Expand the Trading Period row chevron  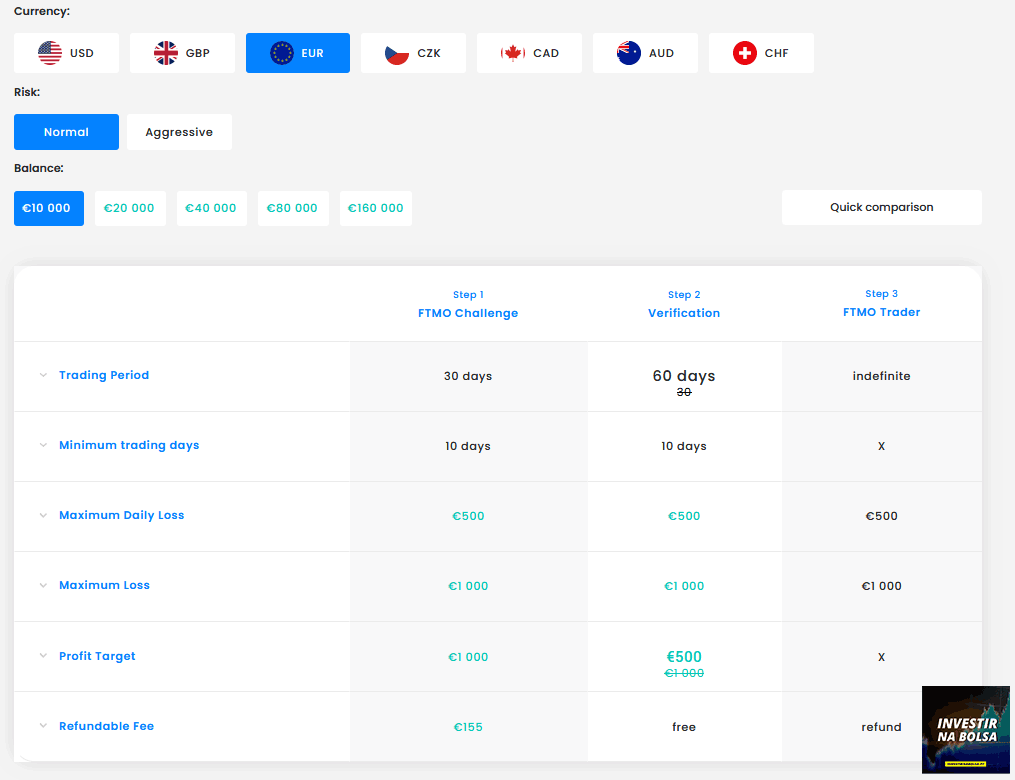click(x=43, y=376)
